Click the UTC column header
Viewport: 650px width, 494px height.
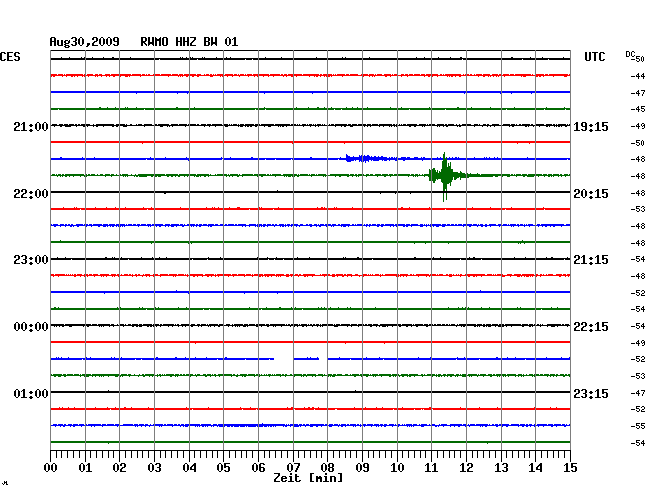[x=595, y=57]
